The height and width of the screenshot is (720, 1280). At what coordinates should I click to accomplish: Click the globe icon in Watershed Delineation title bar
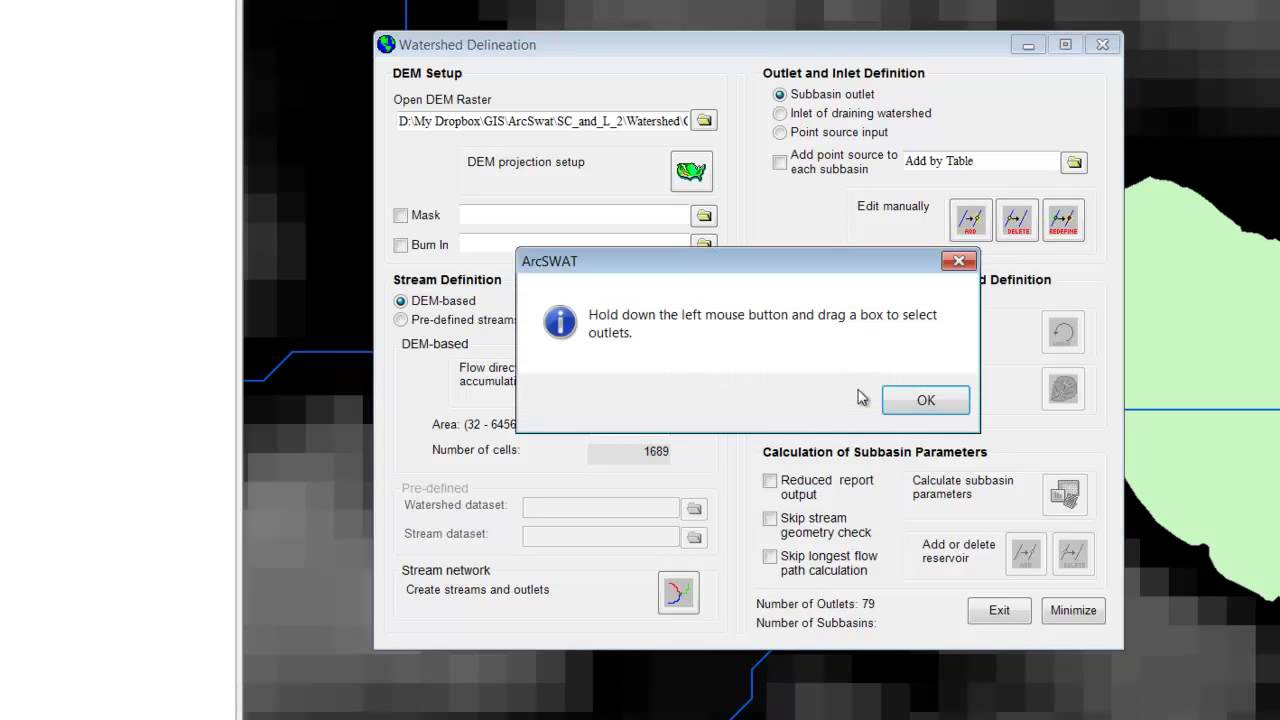click(386, 44)
